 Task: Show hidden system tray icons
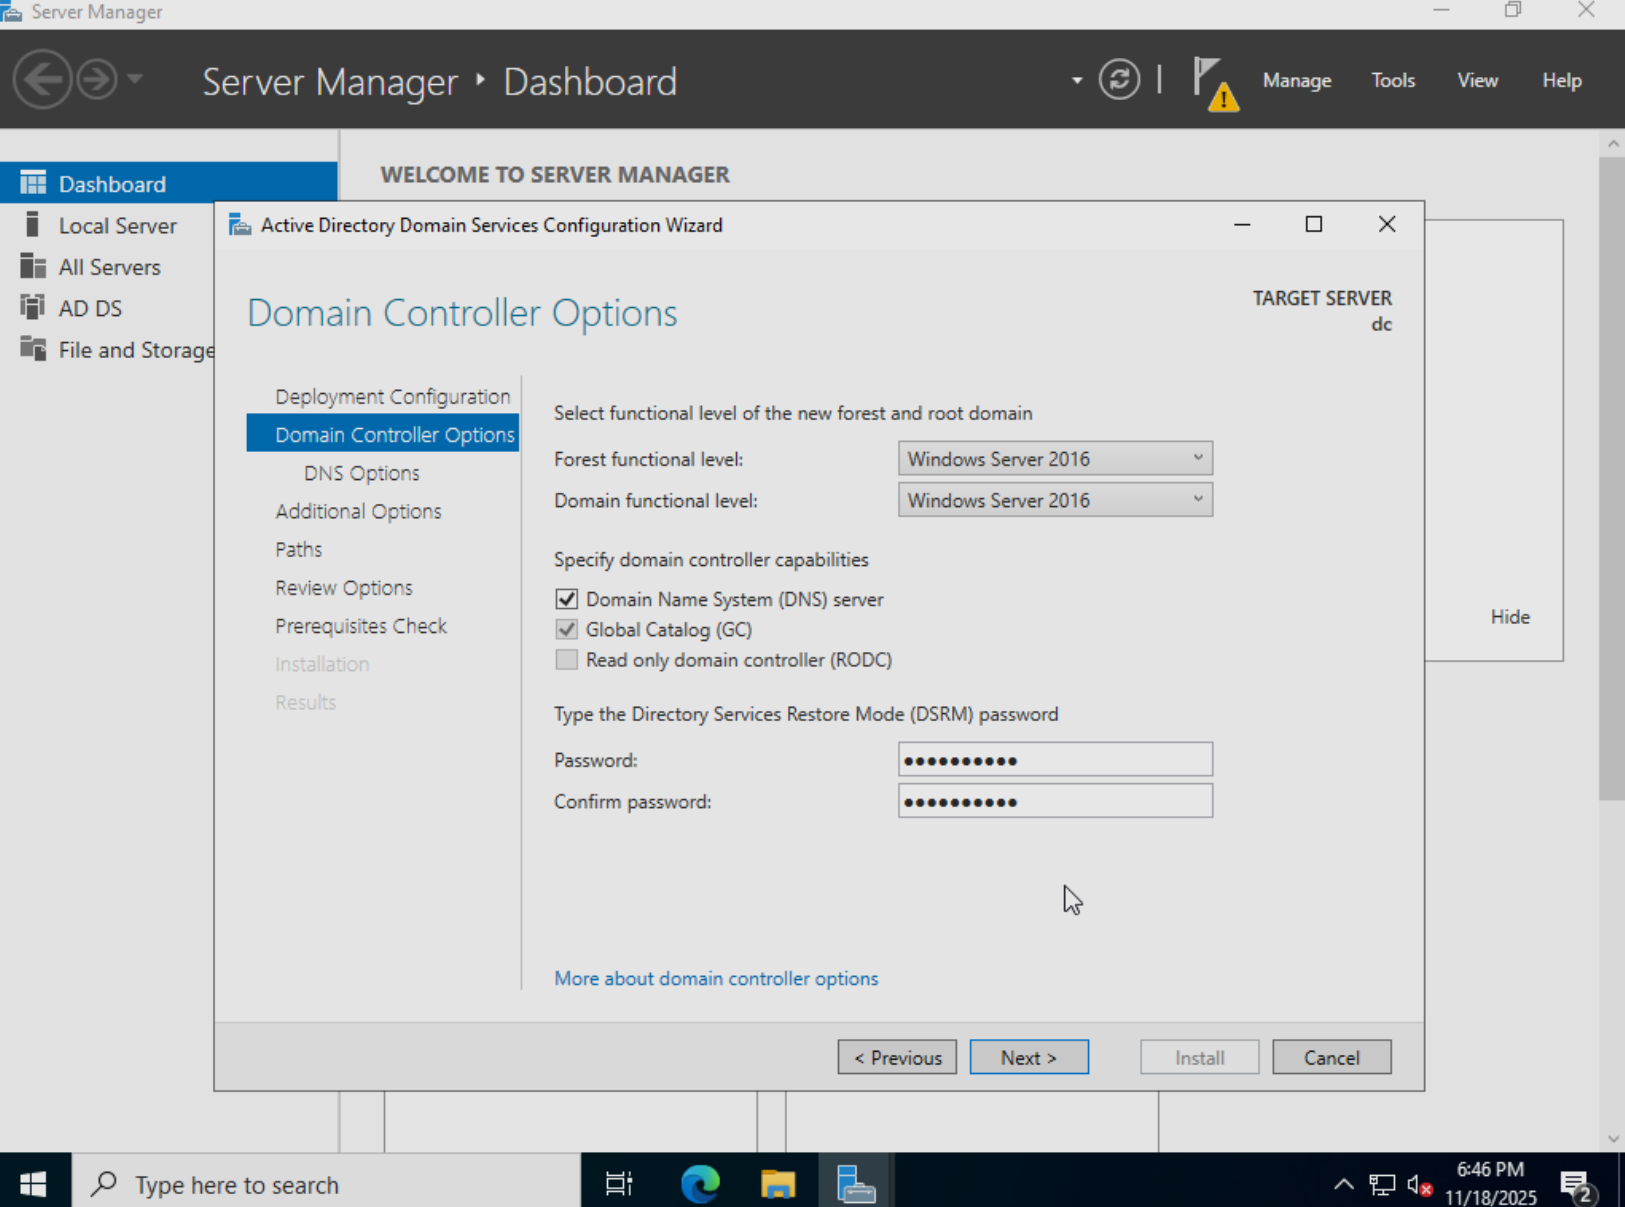pyautogui.click(x=1343, y=1185)
